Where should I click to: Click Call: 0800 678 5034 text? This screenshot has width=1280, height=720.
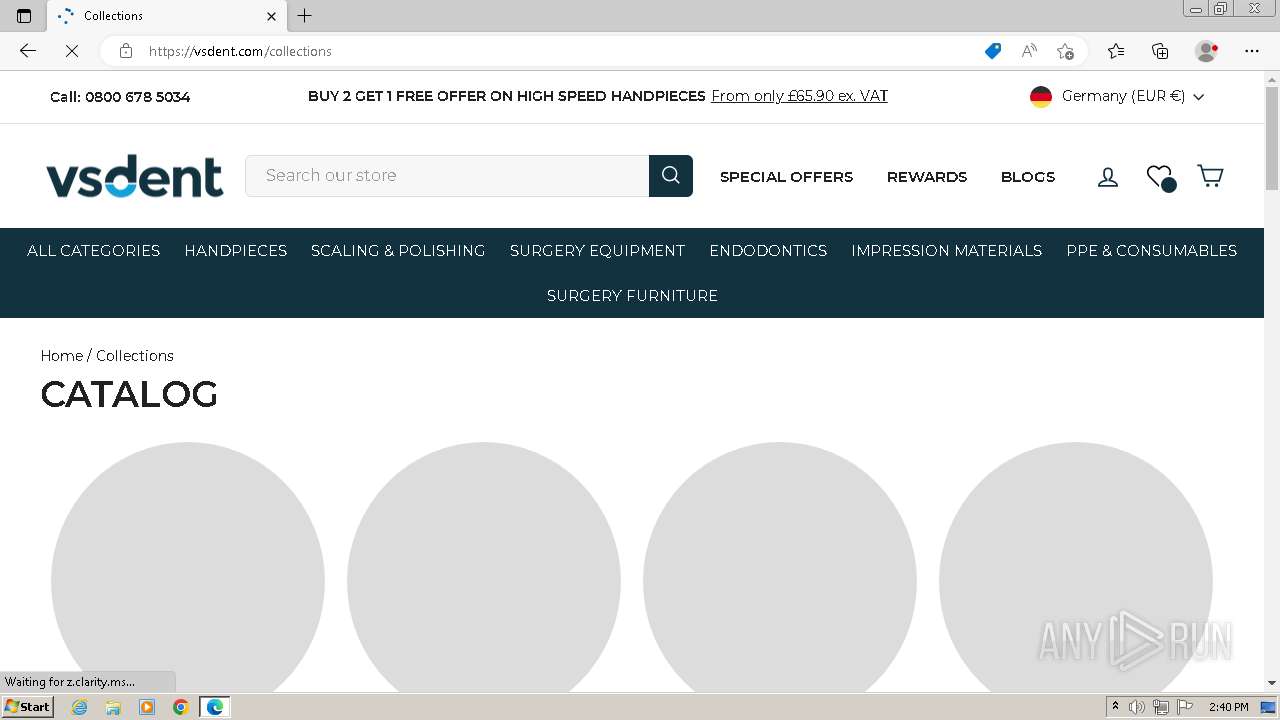pyautogui.click(x=120, y=97)
